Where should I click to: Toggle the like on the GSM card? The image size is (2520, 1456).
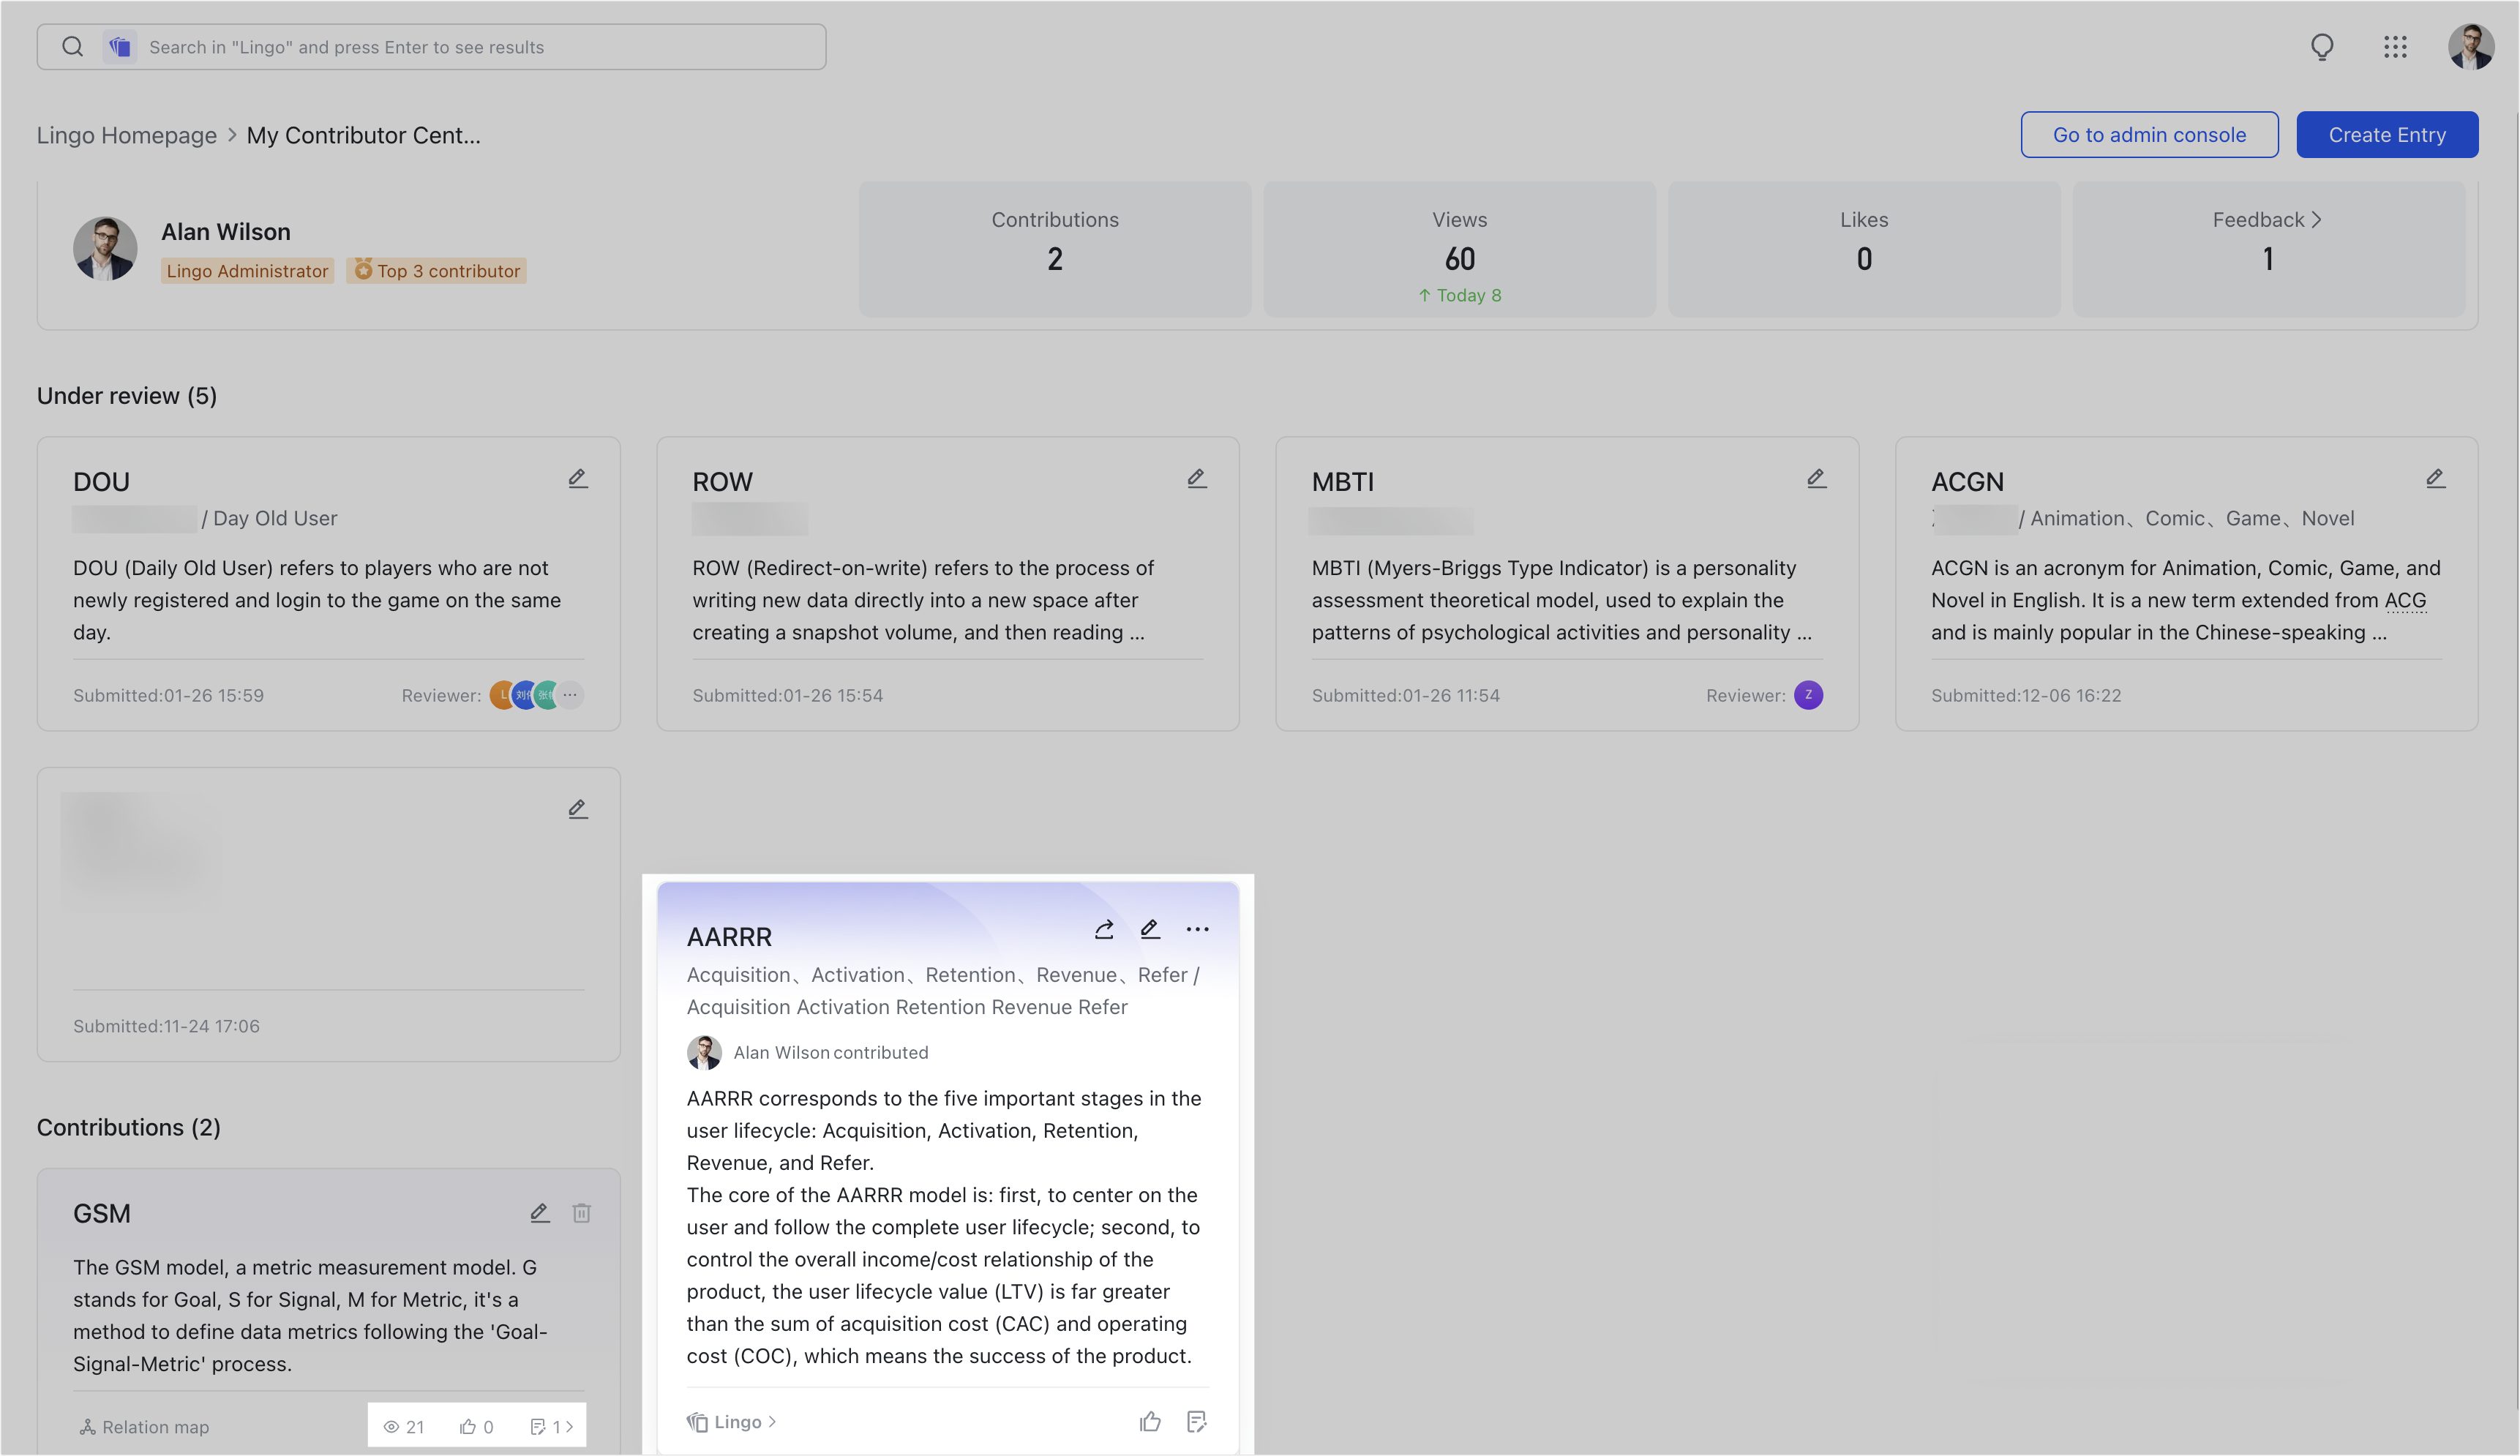click(469, 1427)
